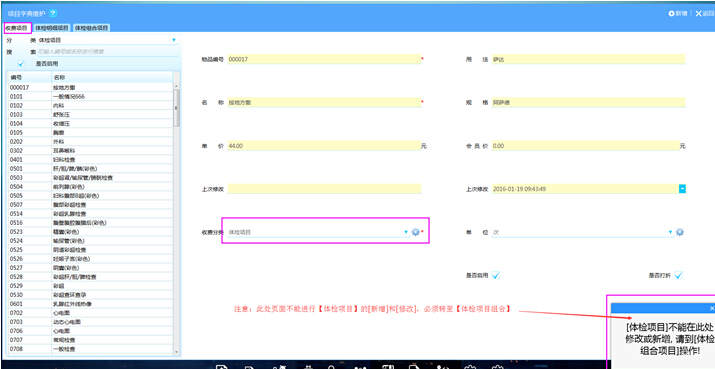Click the 搜索 search input field

[107, 52]
